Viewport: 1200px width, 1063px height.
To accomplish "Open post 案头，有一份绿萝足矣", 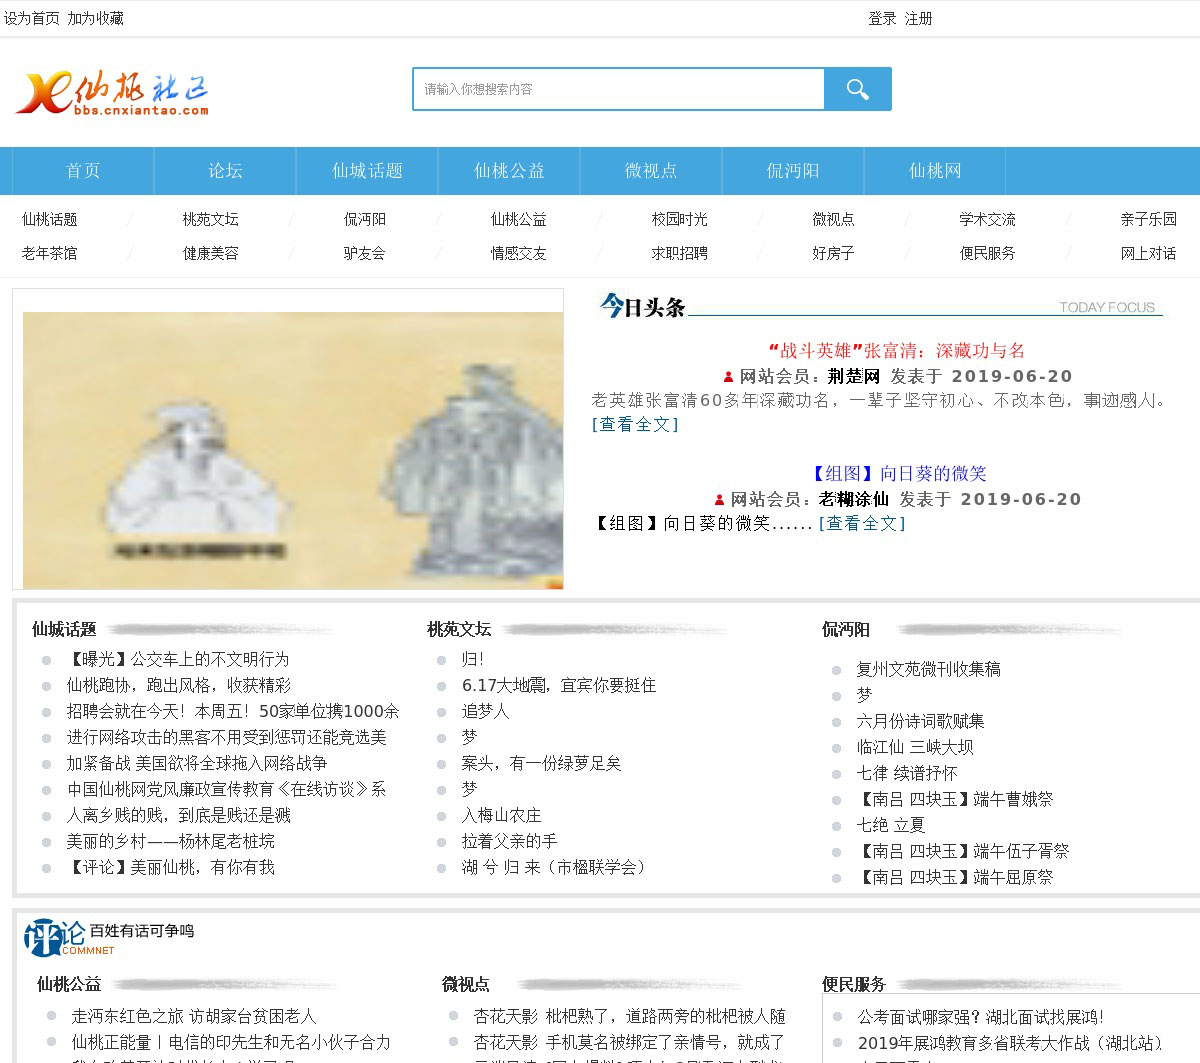I will [x=541, y=764].
